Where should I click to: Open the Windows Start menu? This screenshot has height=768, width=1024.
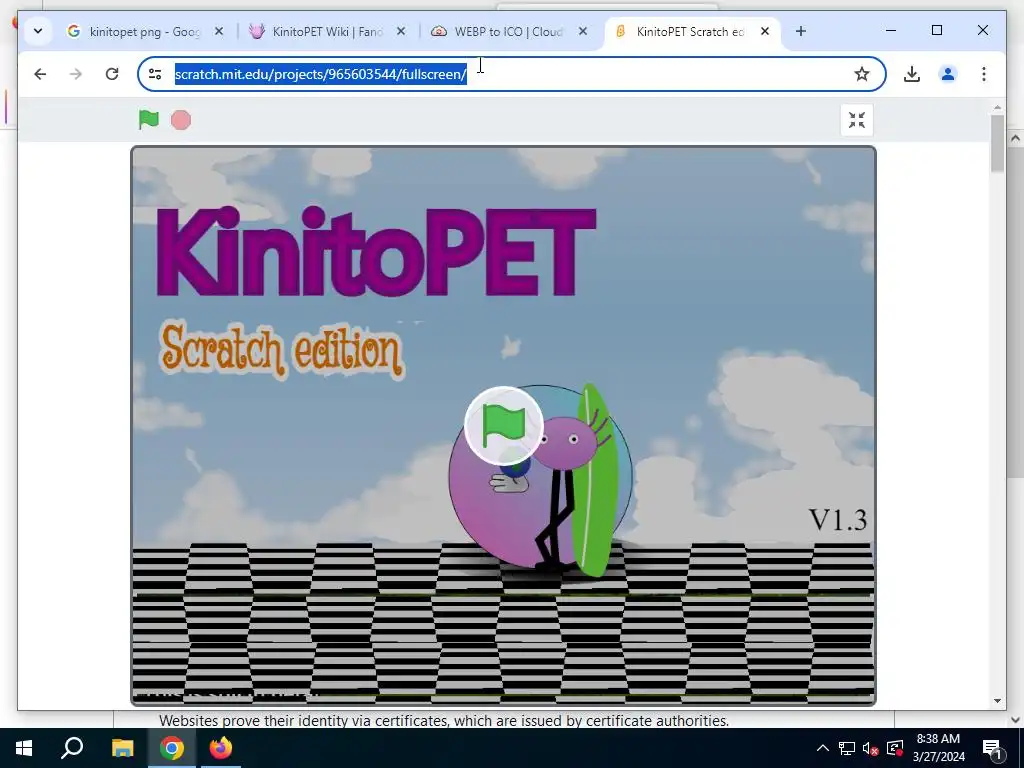point(24,748)
